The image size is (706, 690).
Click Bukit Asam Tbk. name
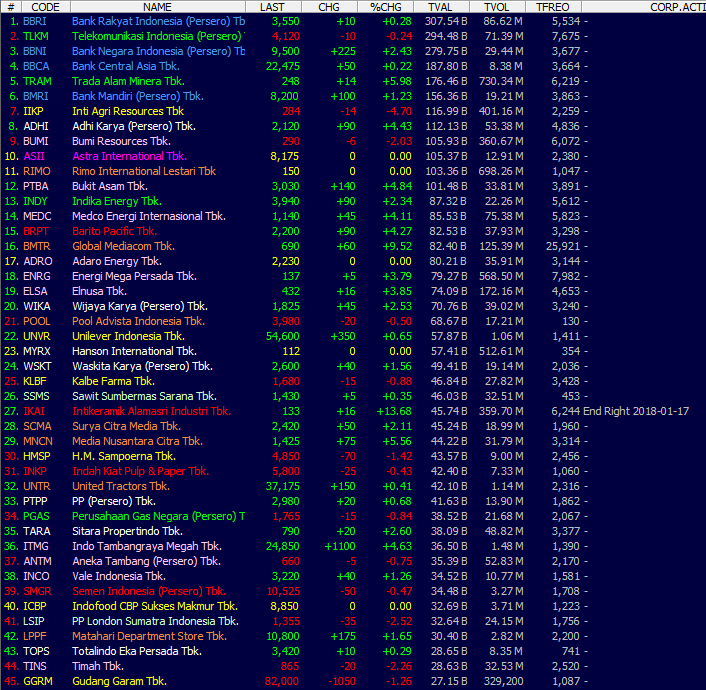(110, 186)
